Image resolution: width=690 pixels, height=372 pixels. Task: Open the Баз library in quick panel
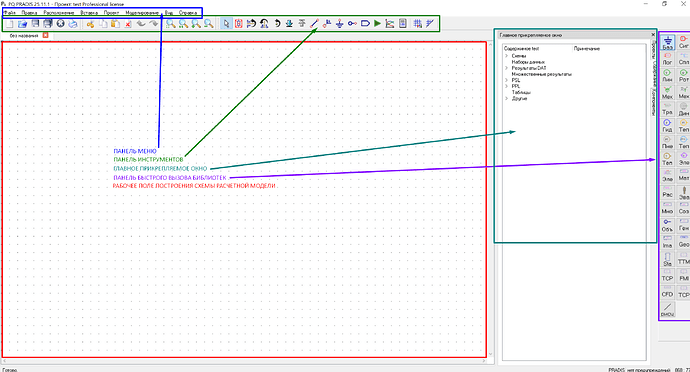point(668,43)
